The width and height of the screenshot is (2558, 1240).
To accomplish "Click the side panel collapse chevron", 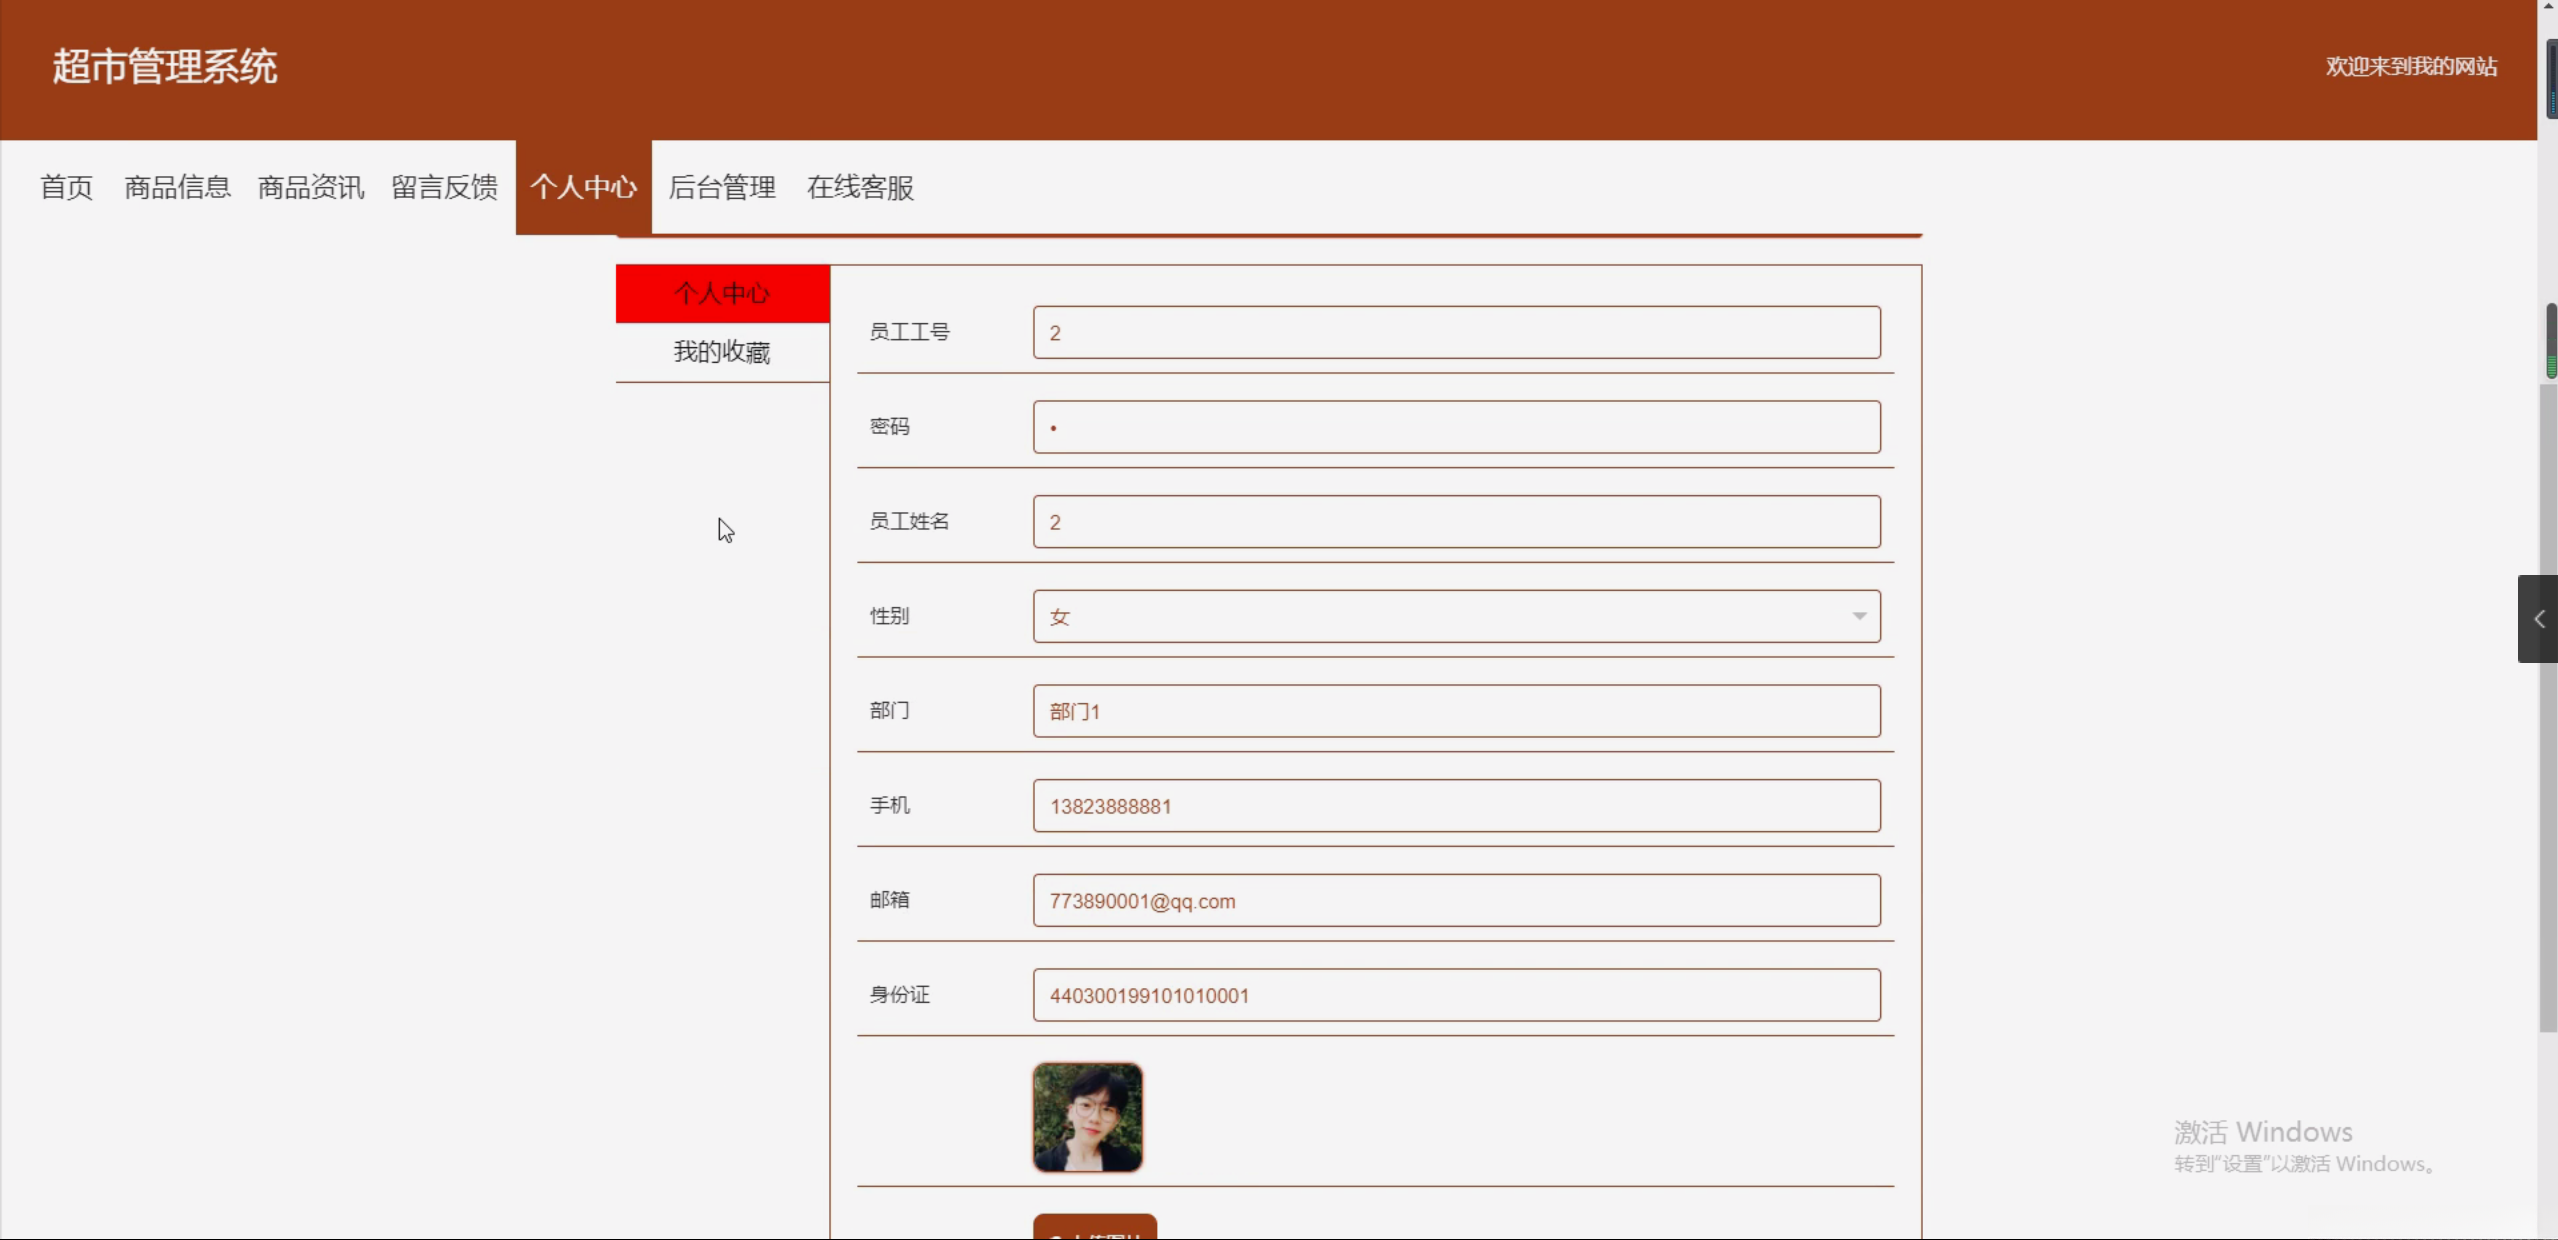I will 2538,619.
